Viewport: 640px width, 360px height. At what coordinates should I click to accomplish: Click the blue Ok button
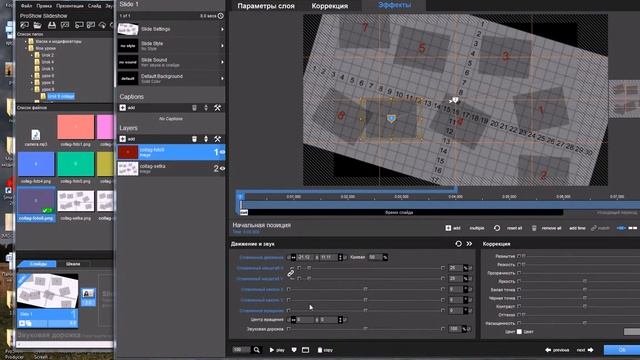tap(622, 350)
